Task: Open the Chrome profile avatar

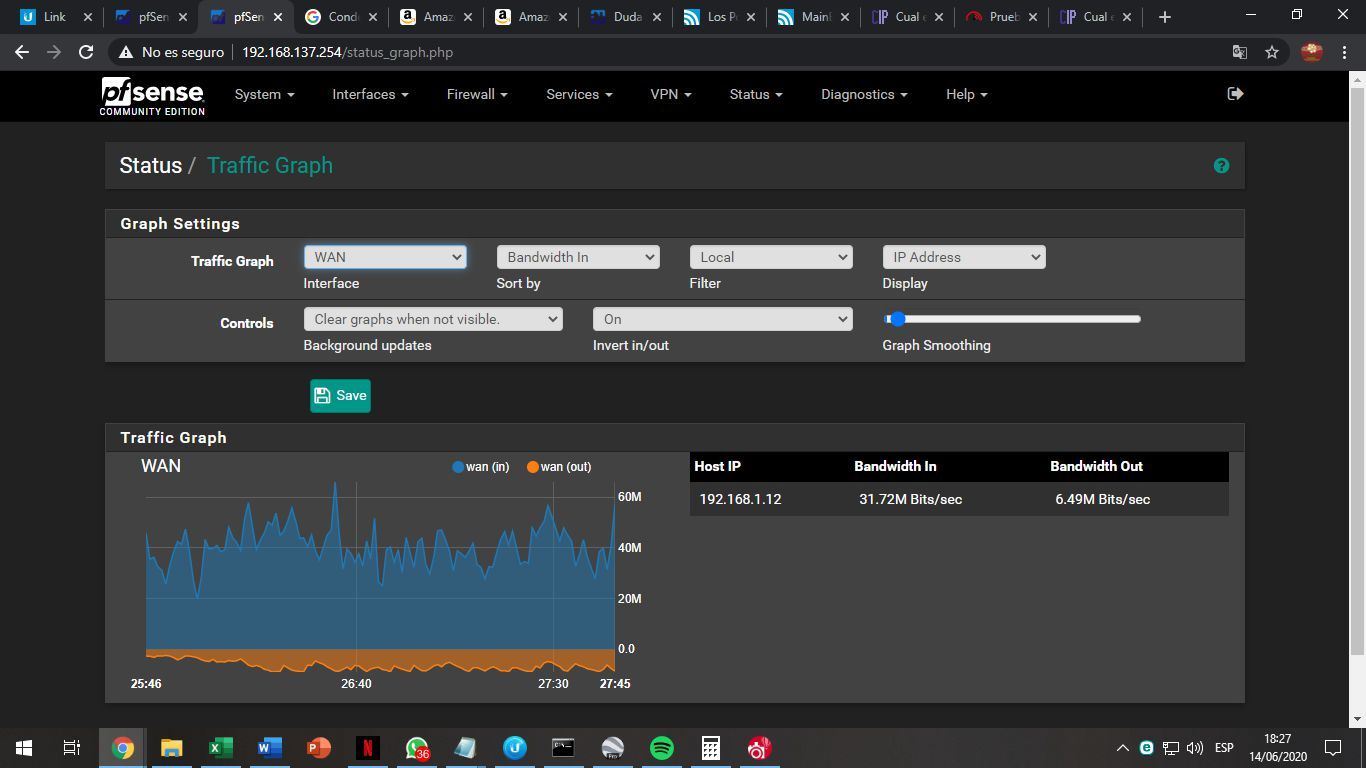Action: [x=1312, y=52]
